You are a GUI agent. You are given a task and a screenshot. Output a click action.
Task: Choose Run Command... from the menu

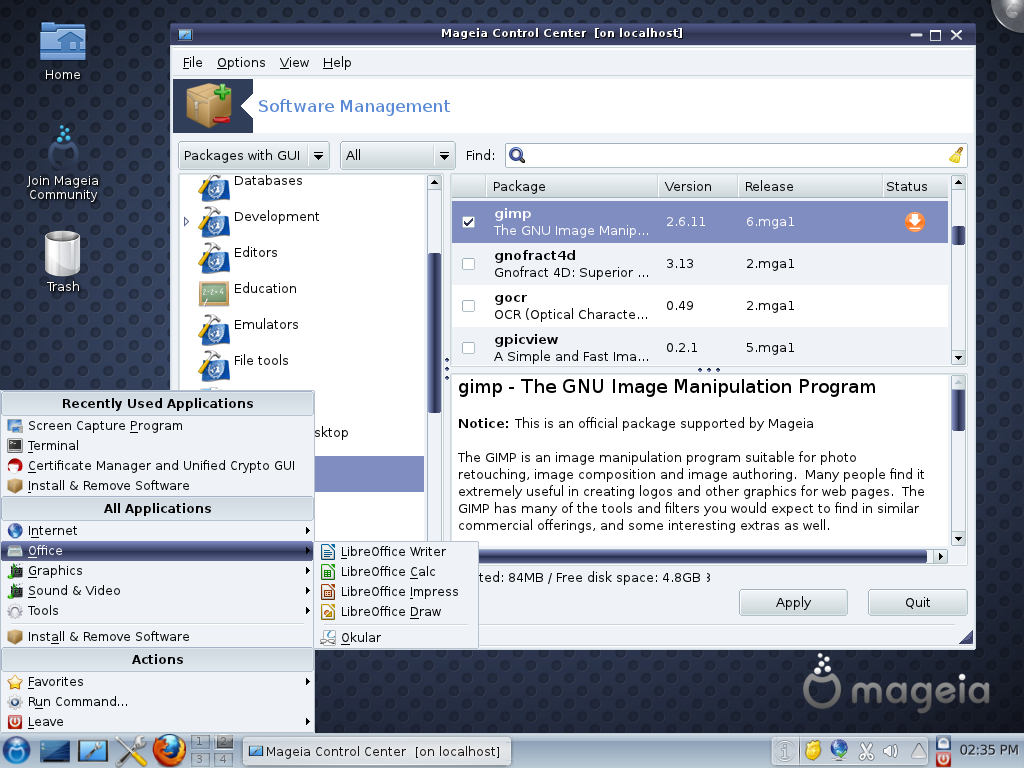coord(157,702)
